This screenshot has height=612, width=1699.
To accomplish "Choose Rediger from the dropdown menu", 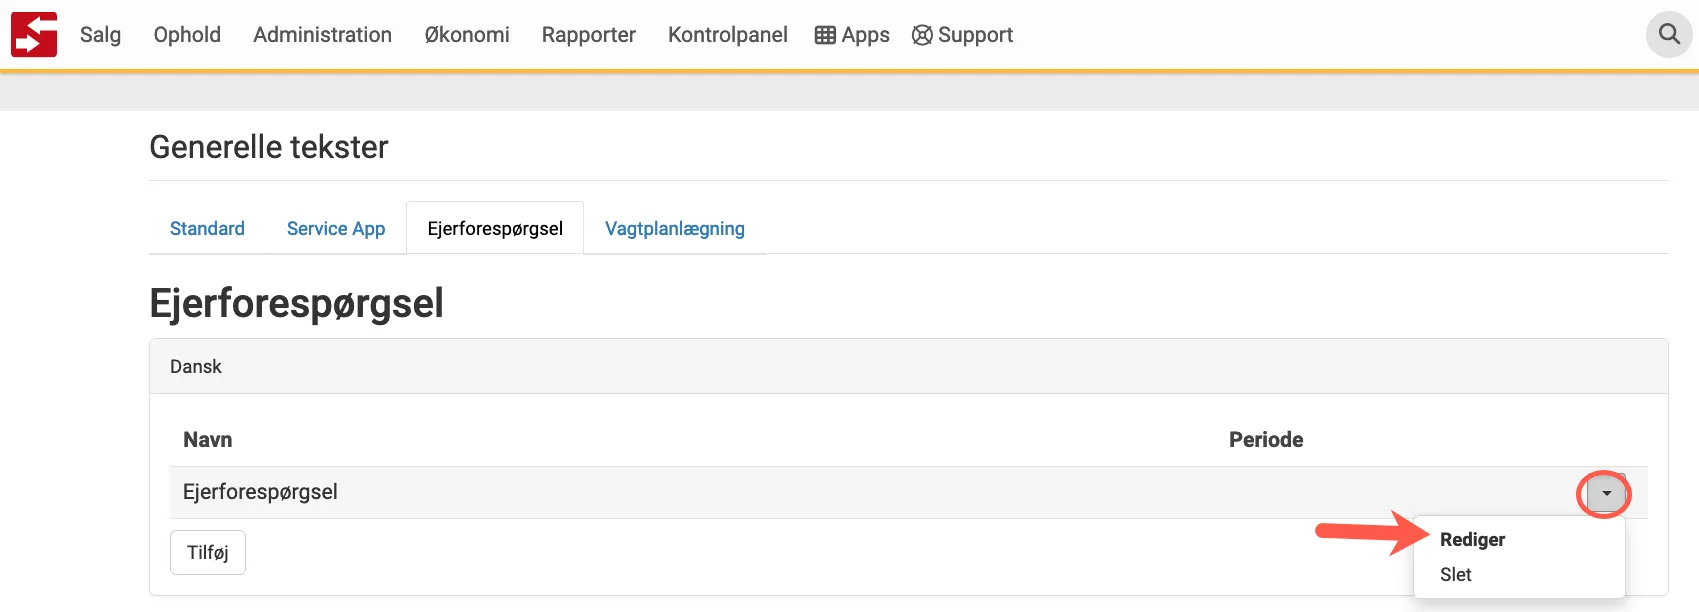I will click(1472, 540).
